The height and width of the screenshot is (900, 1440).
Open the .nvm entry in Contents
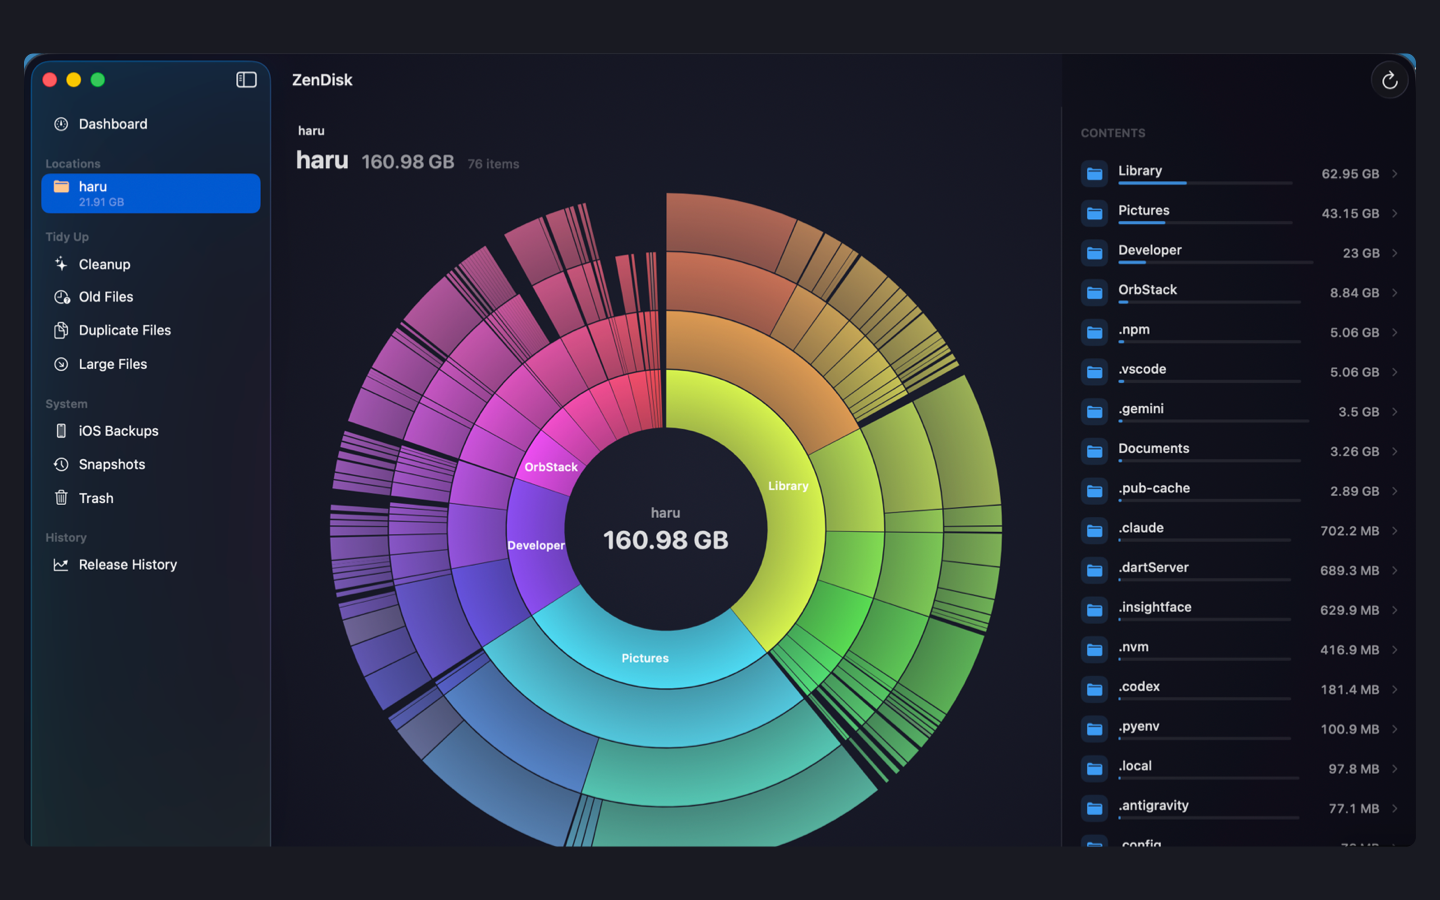pyautogui.click(x=1240, y=650)
